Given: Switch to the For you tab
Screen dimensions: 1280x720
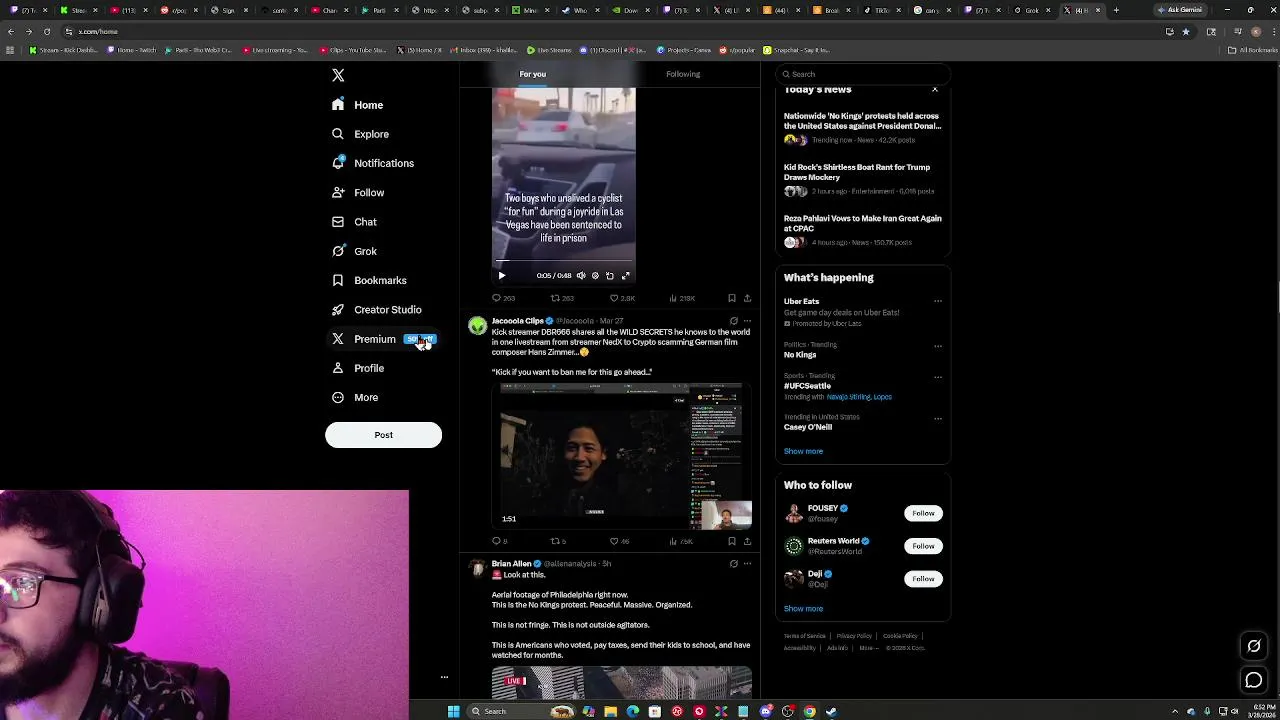Looking at the screenshot, I should coord(533,74).
